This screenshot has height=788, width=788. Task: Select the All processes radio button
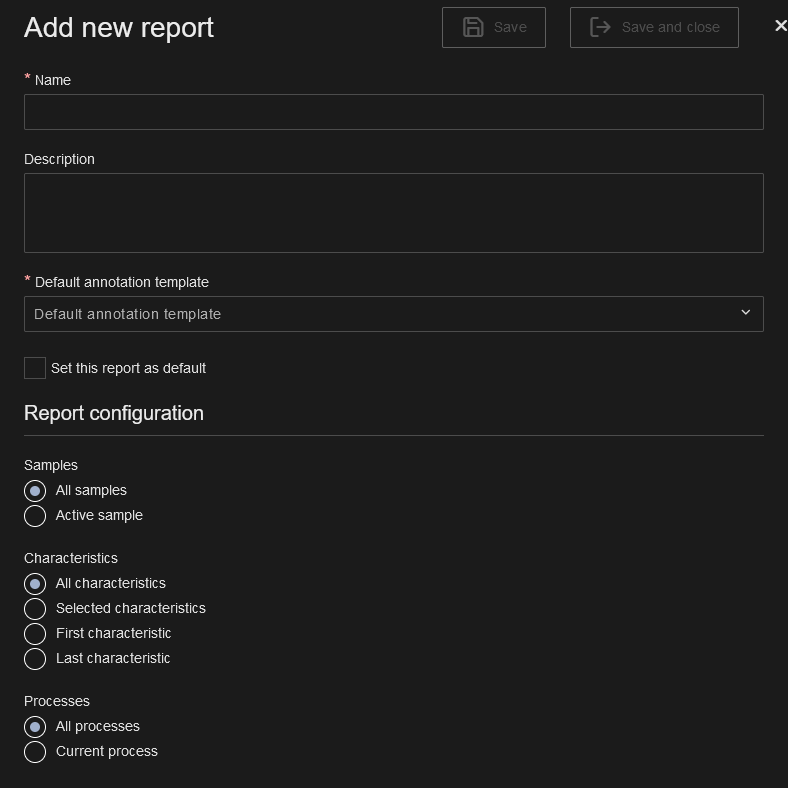point(35,727)
